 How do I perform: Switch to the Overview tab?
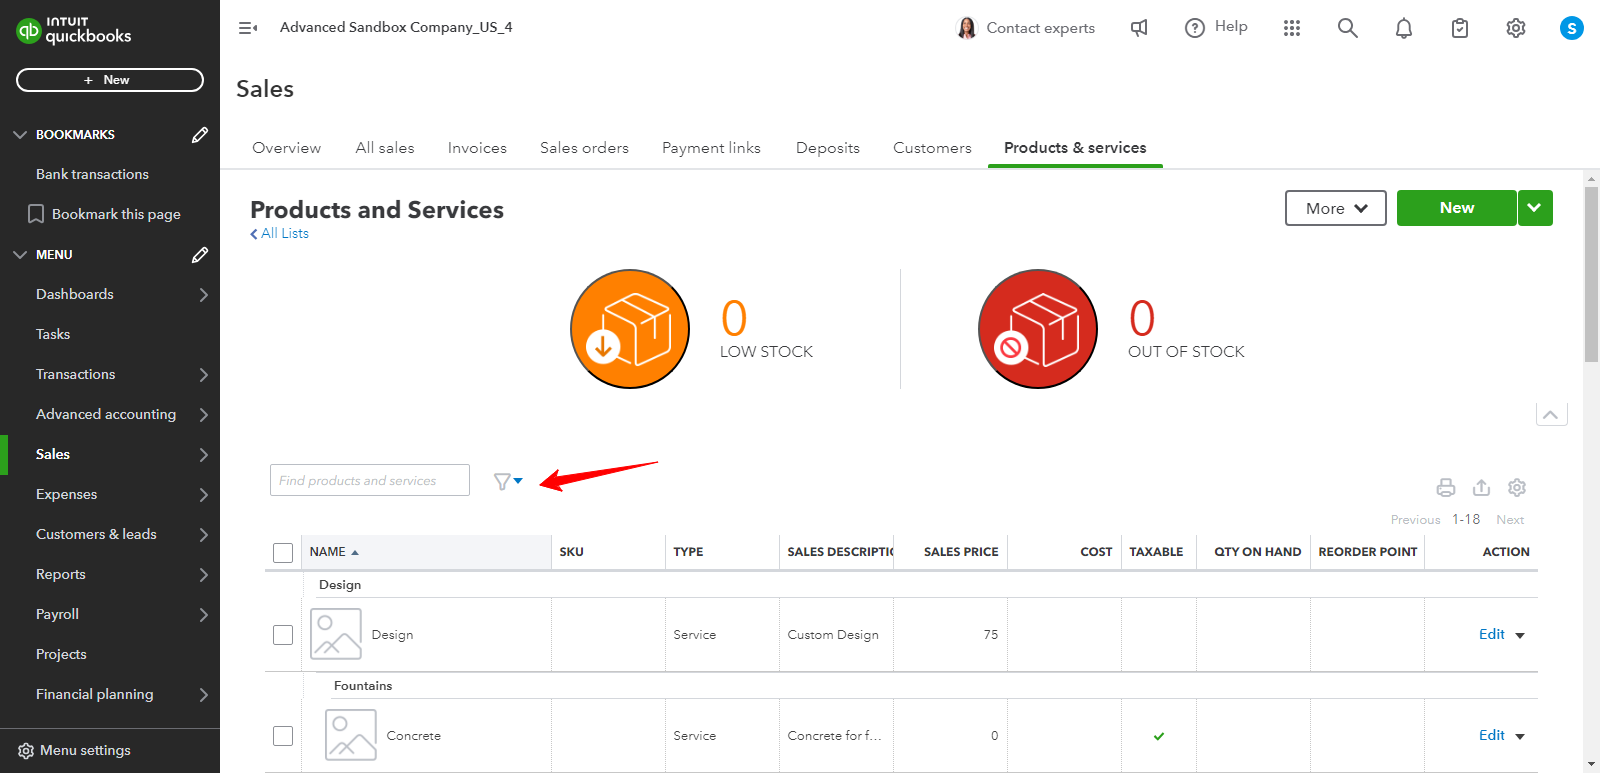[287, 148]
